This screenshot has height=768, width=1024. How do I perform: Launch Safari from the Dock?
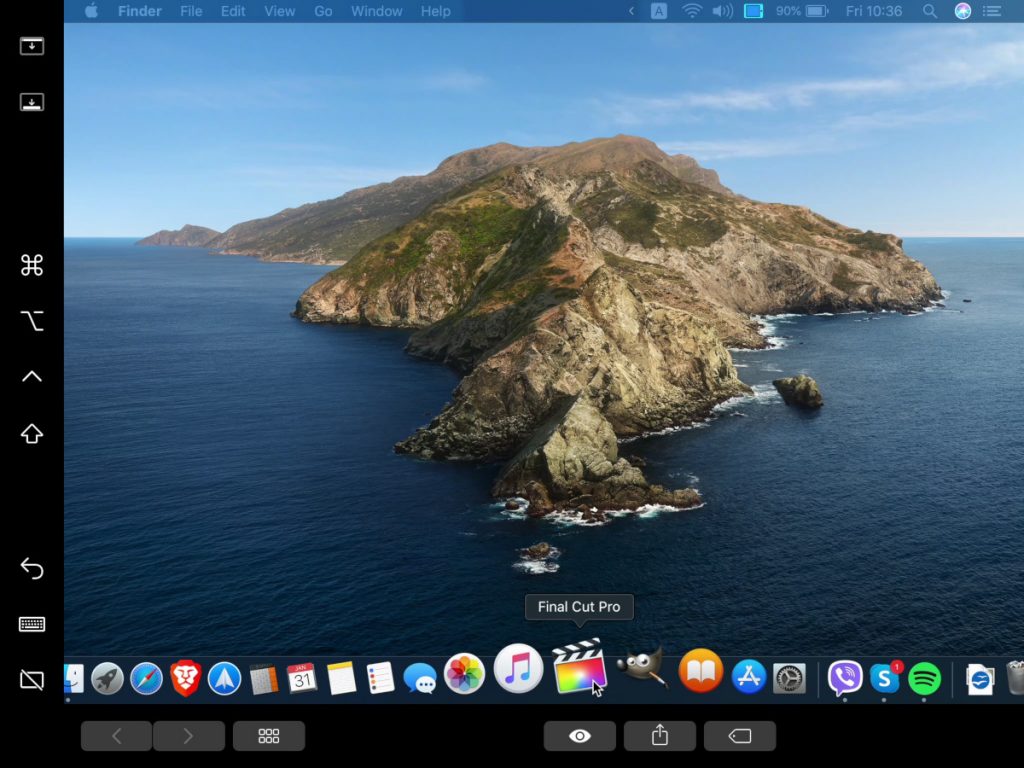pyautogui.click(x=146, y=679)
